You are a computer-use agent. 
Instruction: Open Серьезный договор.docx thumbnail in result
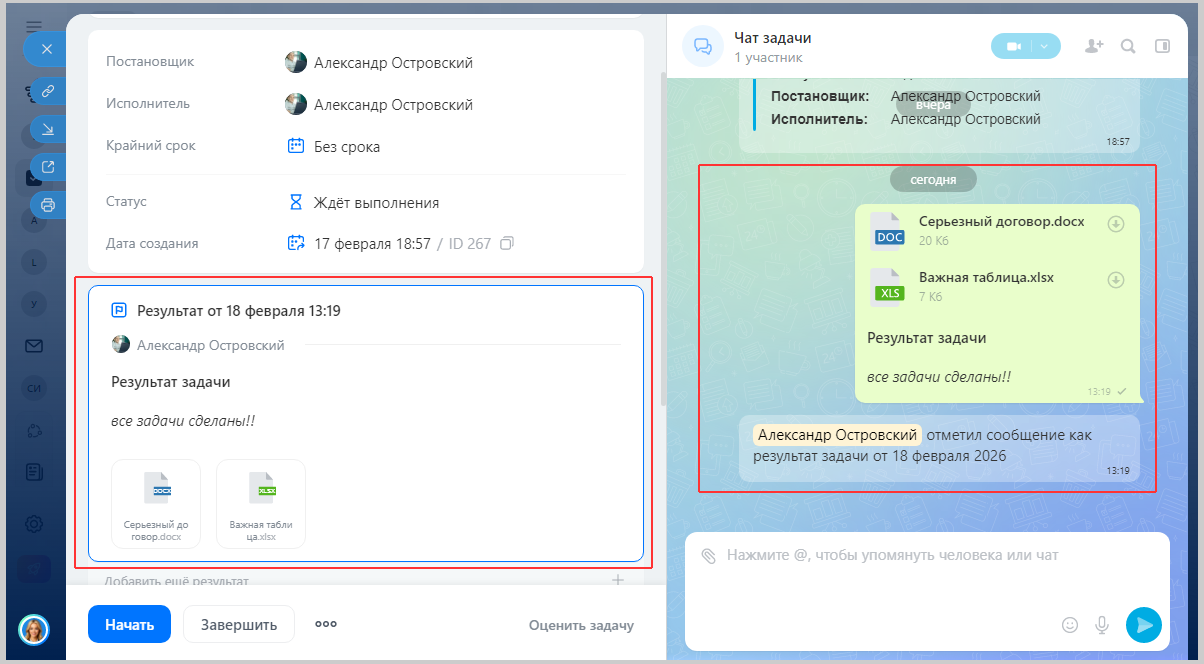(x=156, y=504)
